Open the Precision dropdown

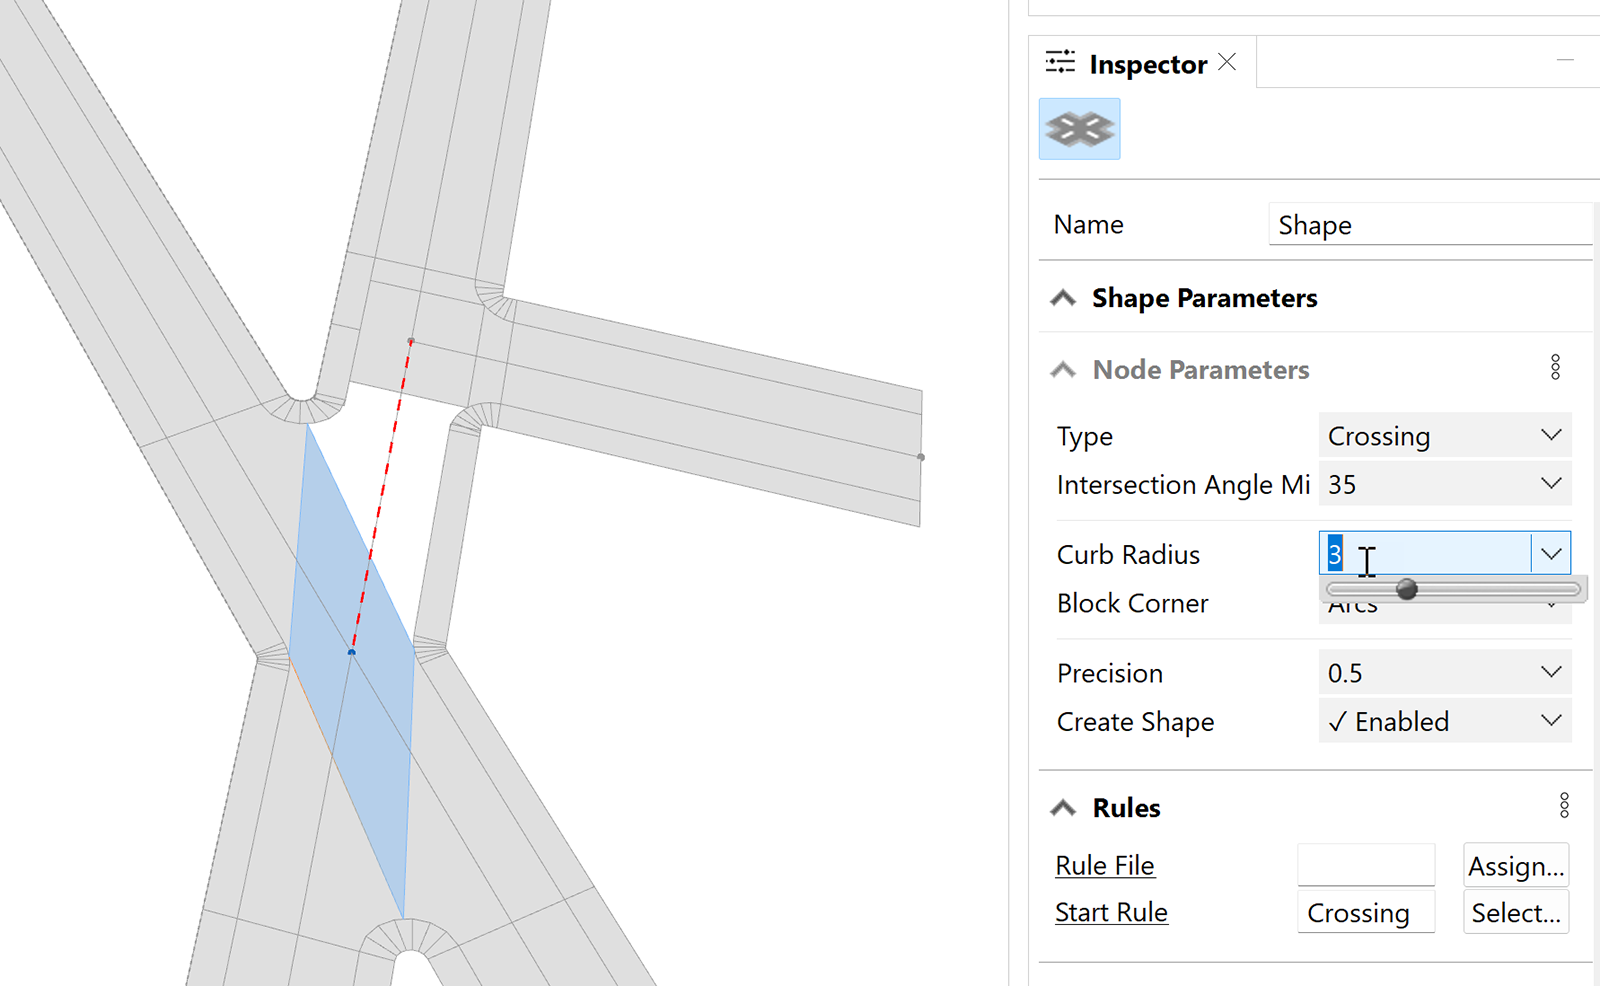coord(1550,673)
